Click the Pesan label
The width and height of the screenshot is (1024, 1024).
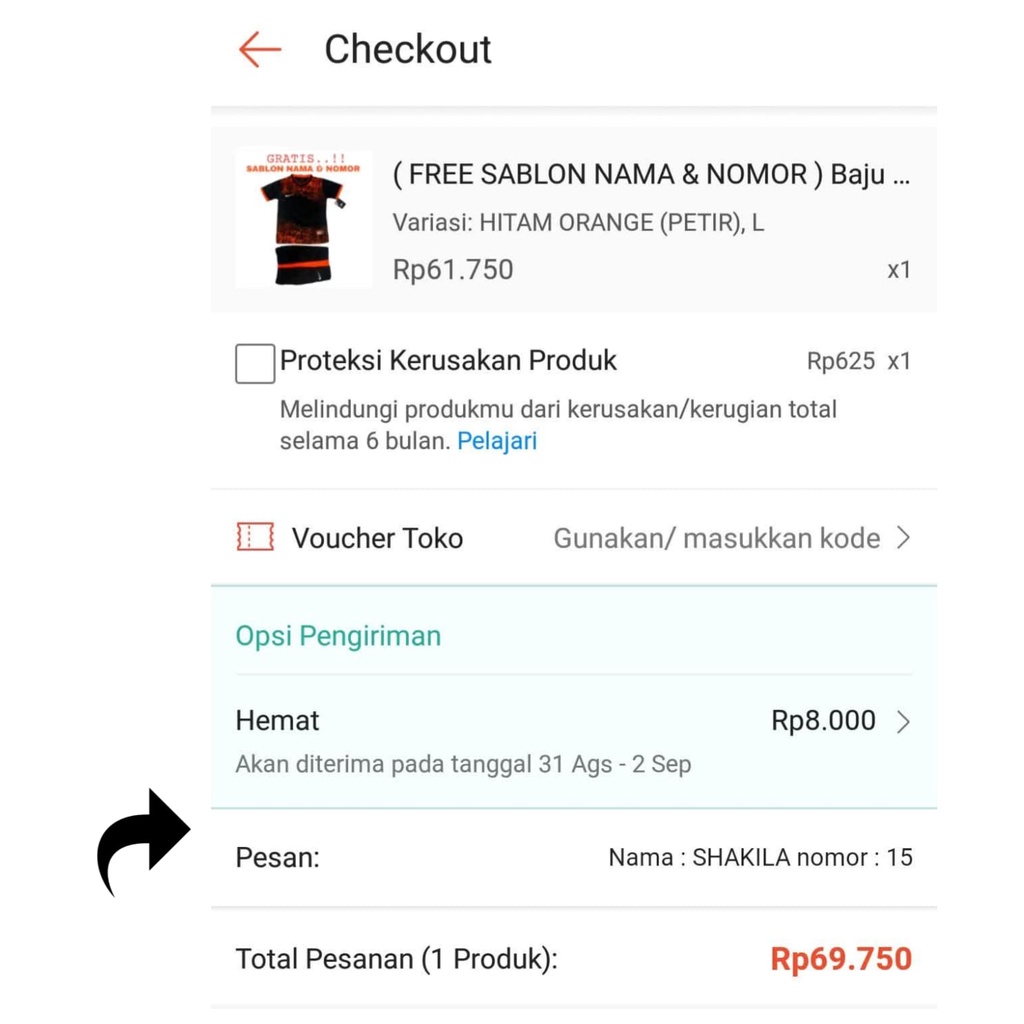(x=277, y=857)
